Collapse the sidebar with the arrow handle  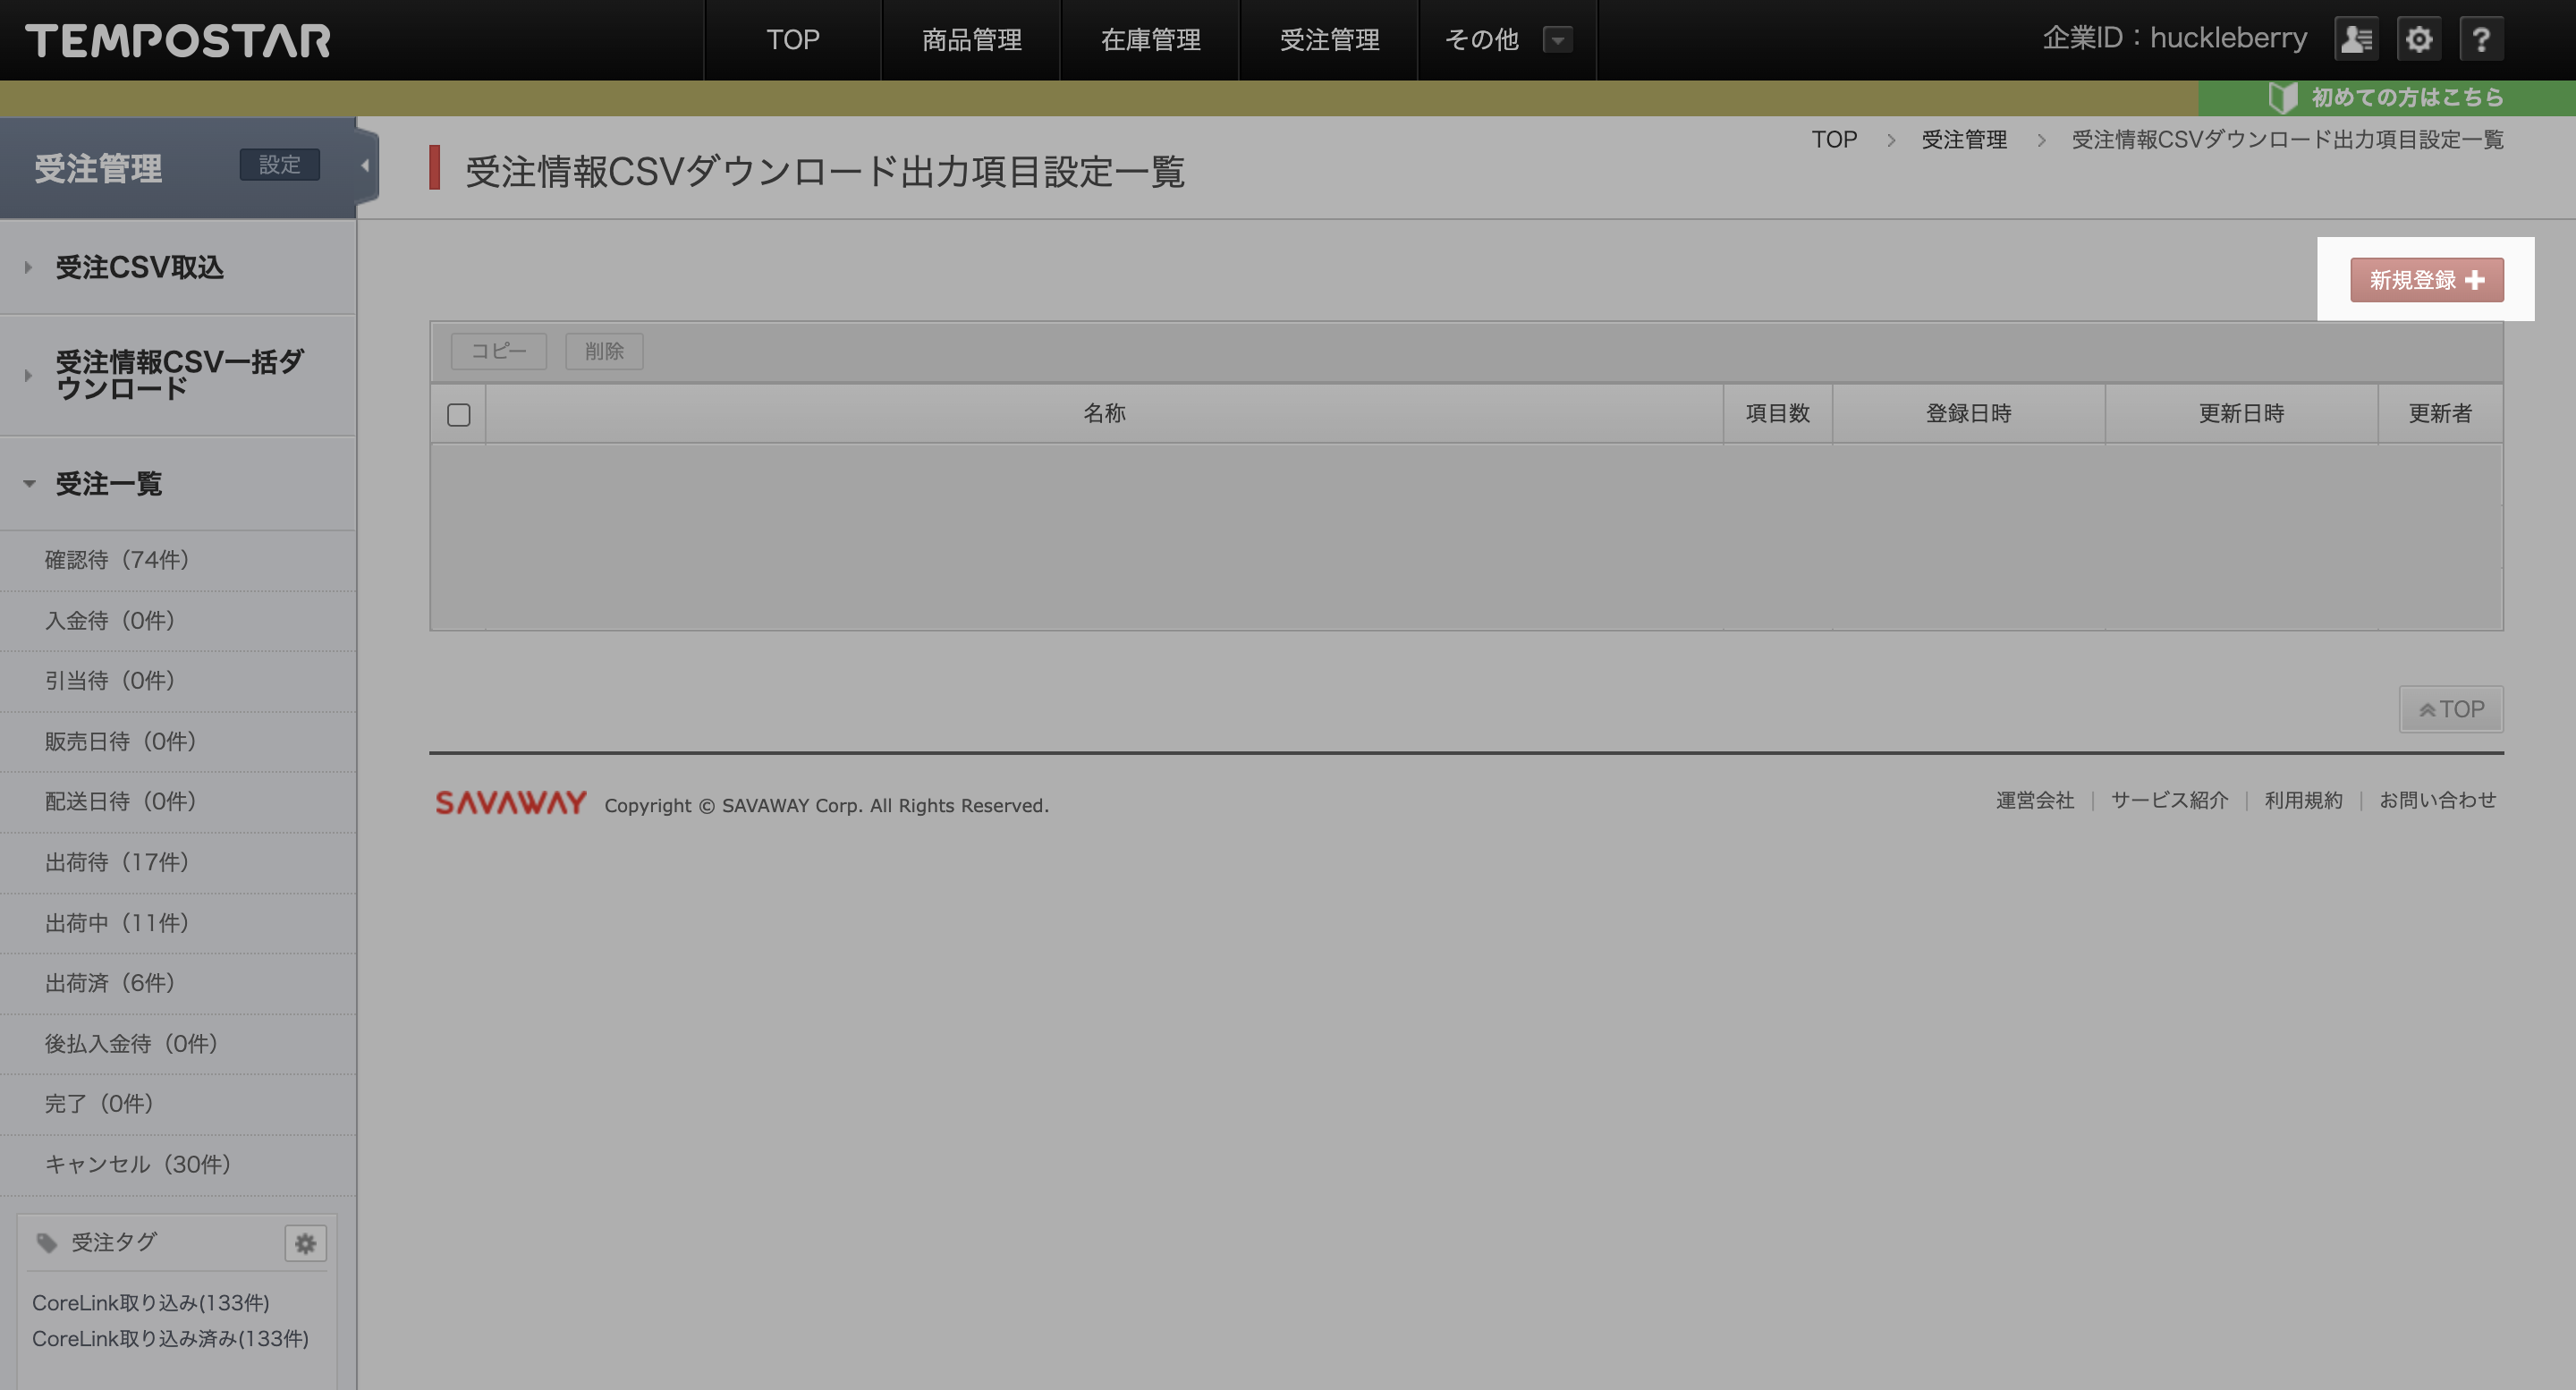(365, 166)
